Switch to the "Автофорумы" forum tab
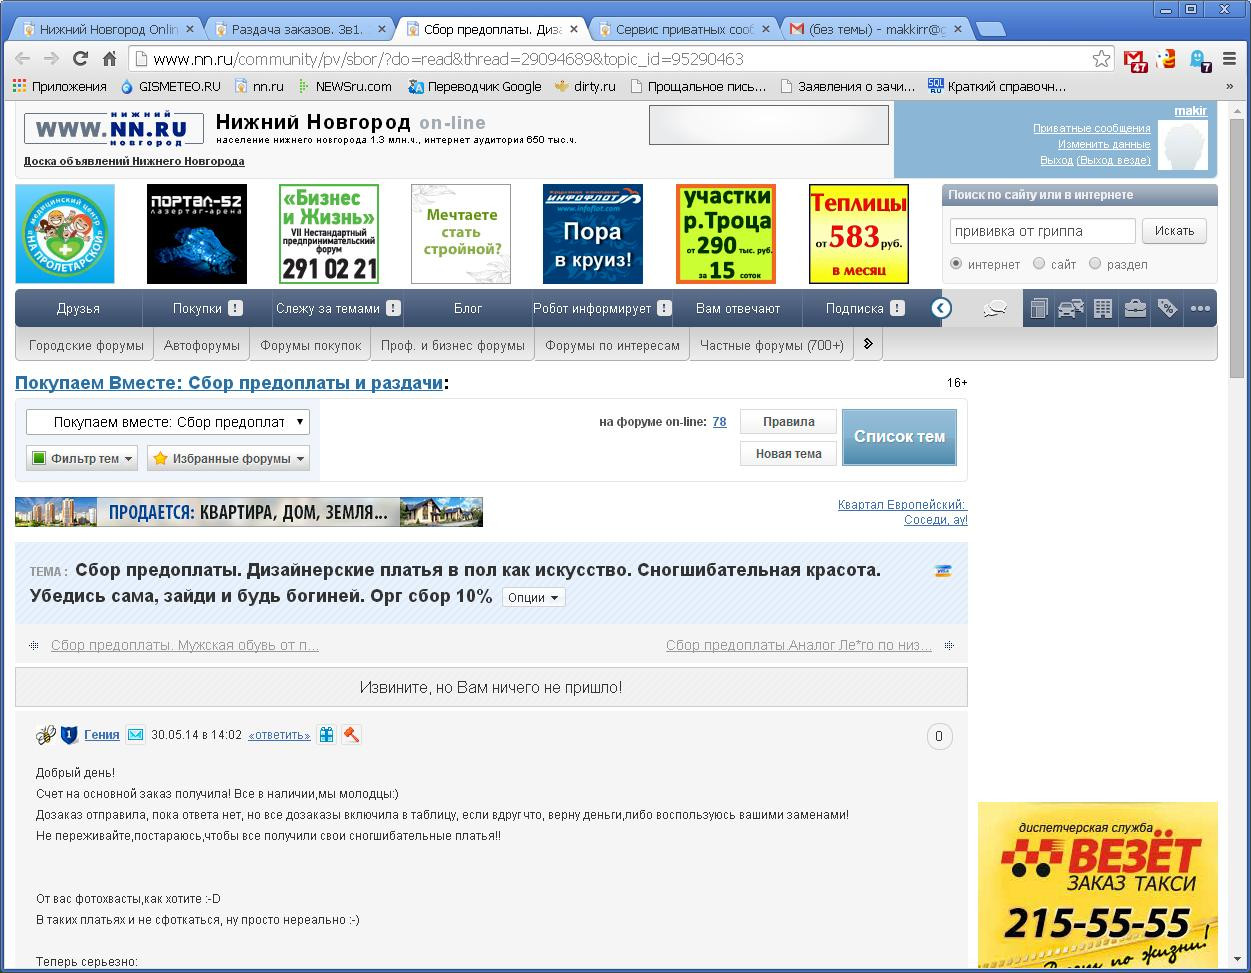This screenshot has width=1251, height=973. (x=202, y=345)
